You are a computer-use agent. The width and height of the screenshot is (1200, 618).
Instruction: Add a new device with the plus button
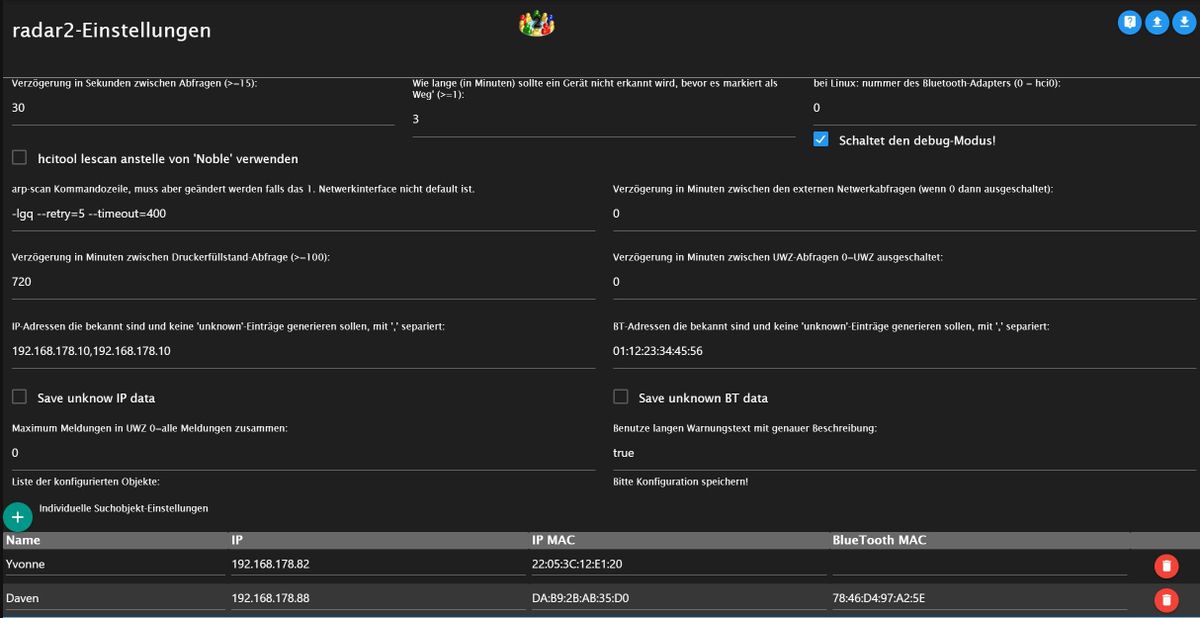click(18, 516)
